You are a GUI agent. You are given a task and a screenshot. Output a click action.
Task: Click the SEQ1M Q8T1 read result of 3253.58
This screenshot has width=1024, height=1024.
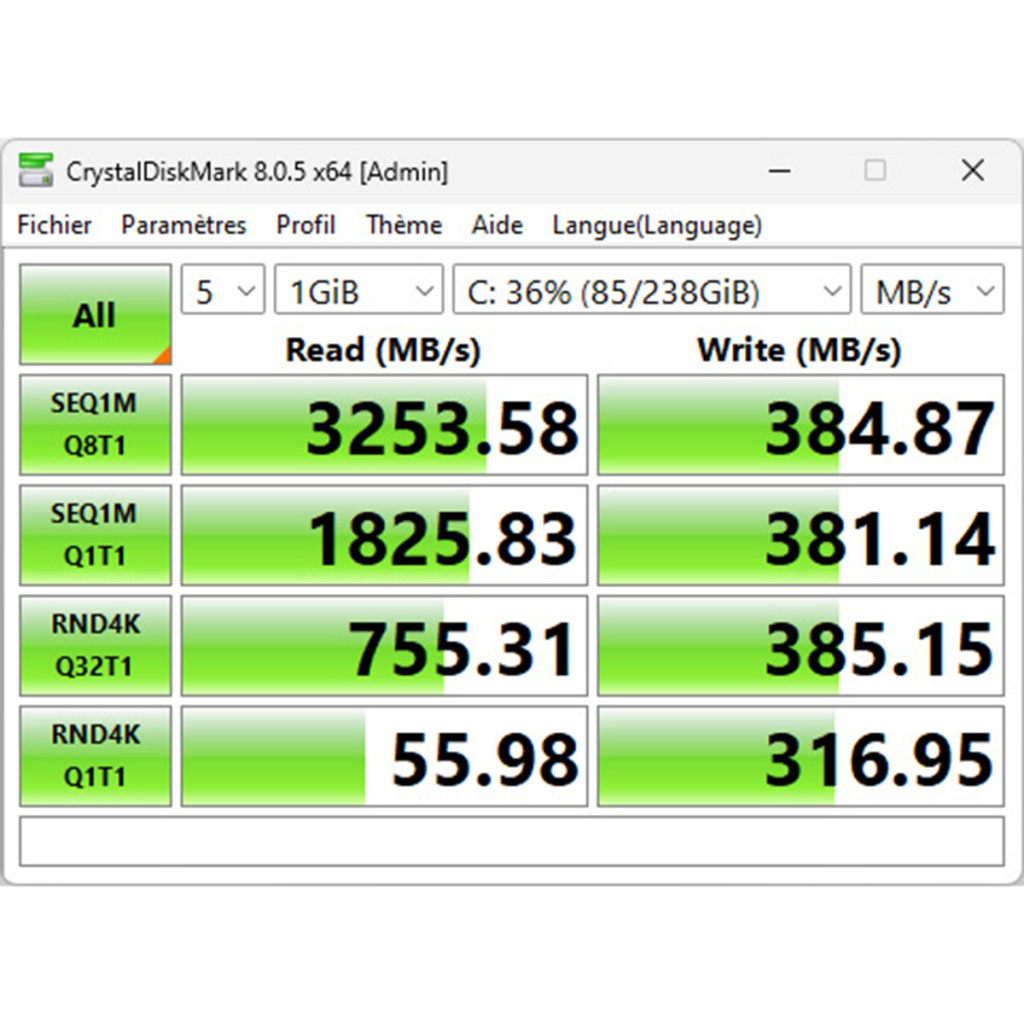point(383,424)
